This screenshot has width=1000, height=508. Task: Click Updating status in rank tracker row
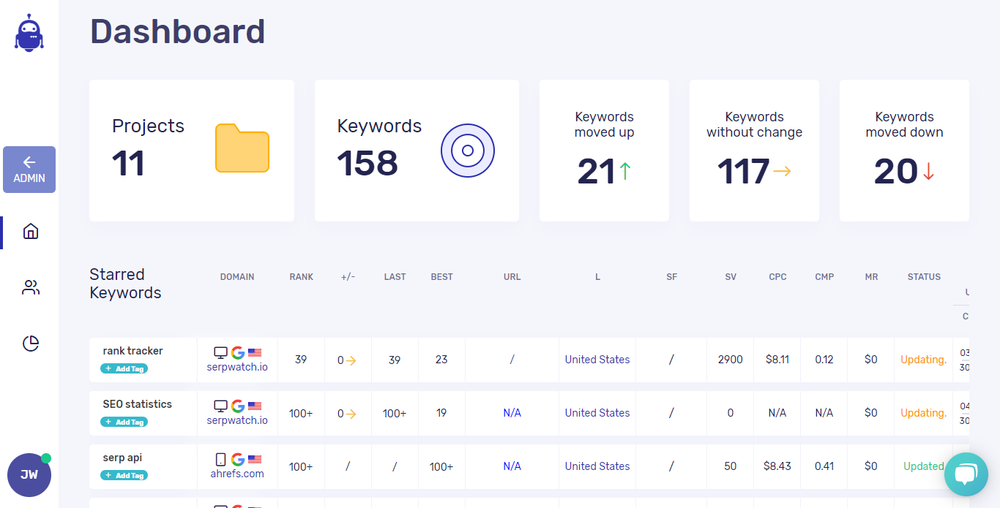(923, 359)
